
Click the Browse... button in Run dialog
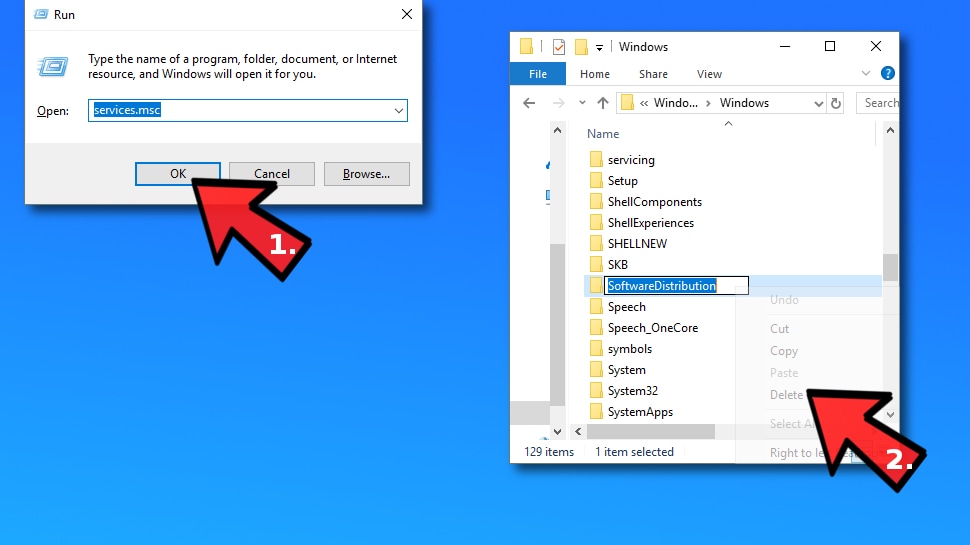click(366, 174)
